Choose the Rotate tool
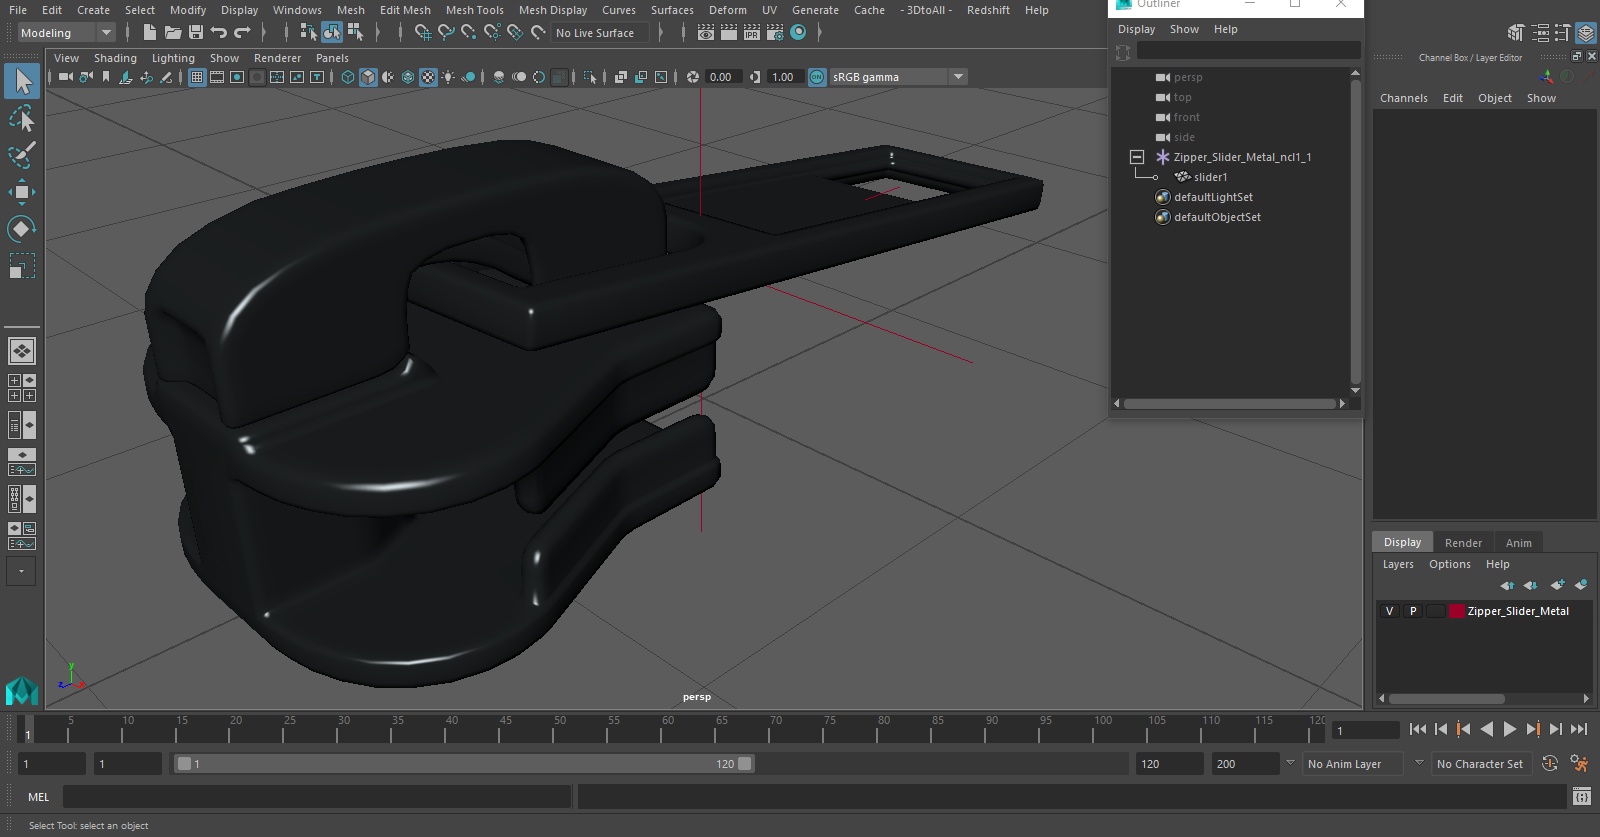This screenshot has height=837, width=1600. (x=22, y=229)
